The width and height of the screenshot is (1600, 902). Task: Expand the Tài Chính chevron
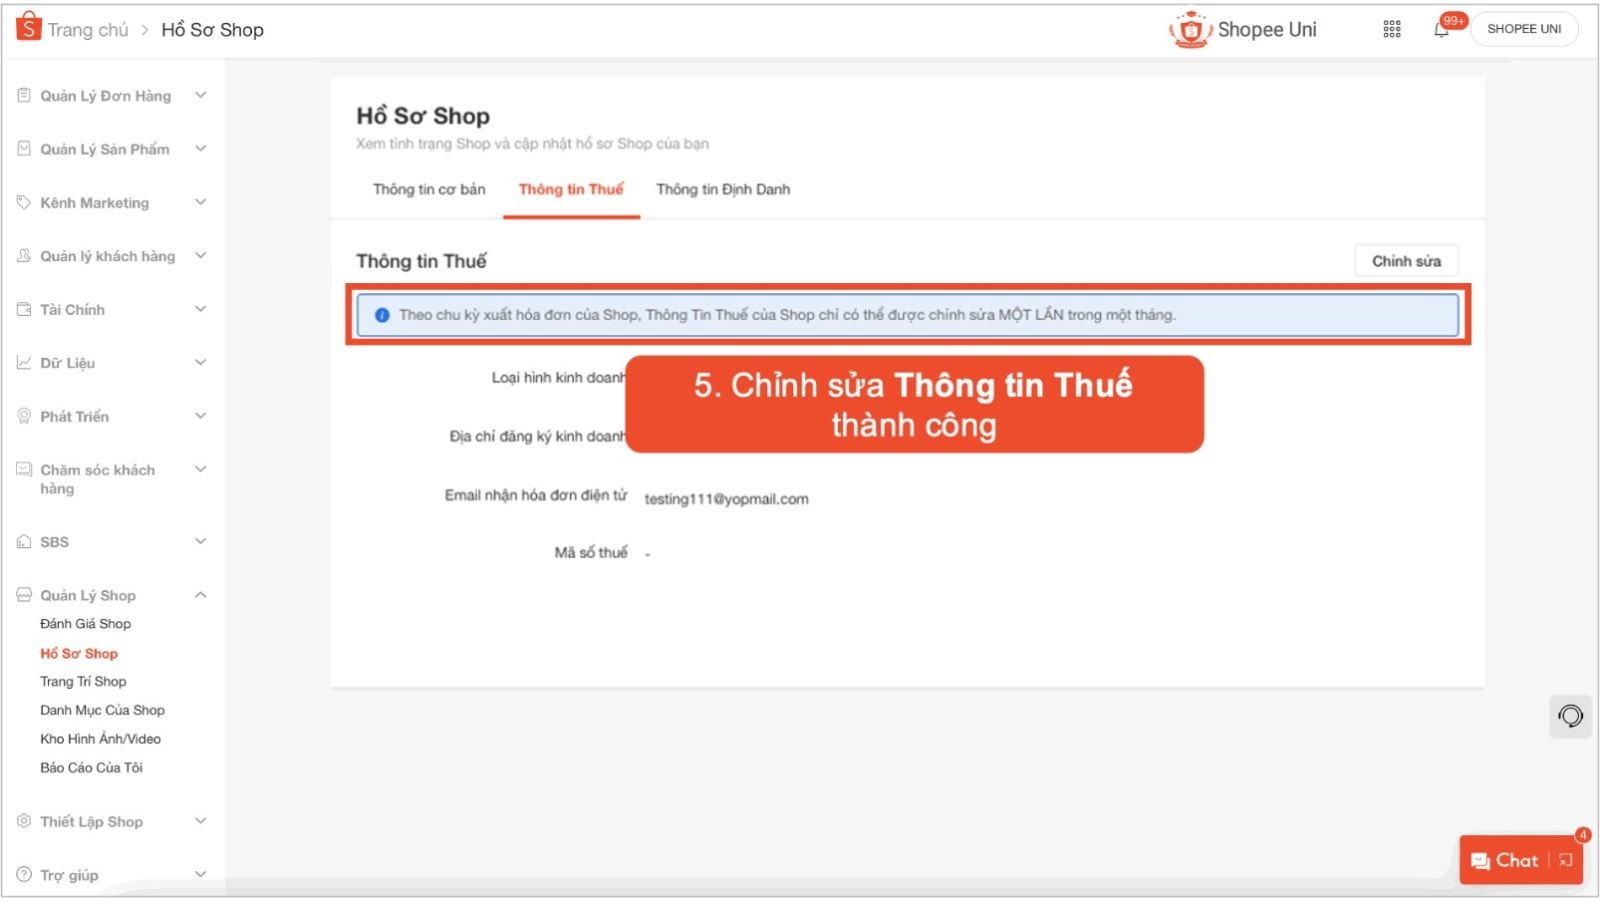tap(200, 309)
